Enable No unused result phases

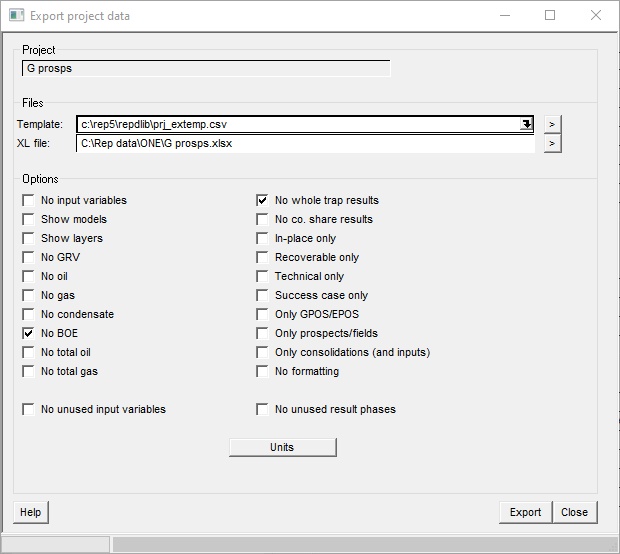263,409
